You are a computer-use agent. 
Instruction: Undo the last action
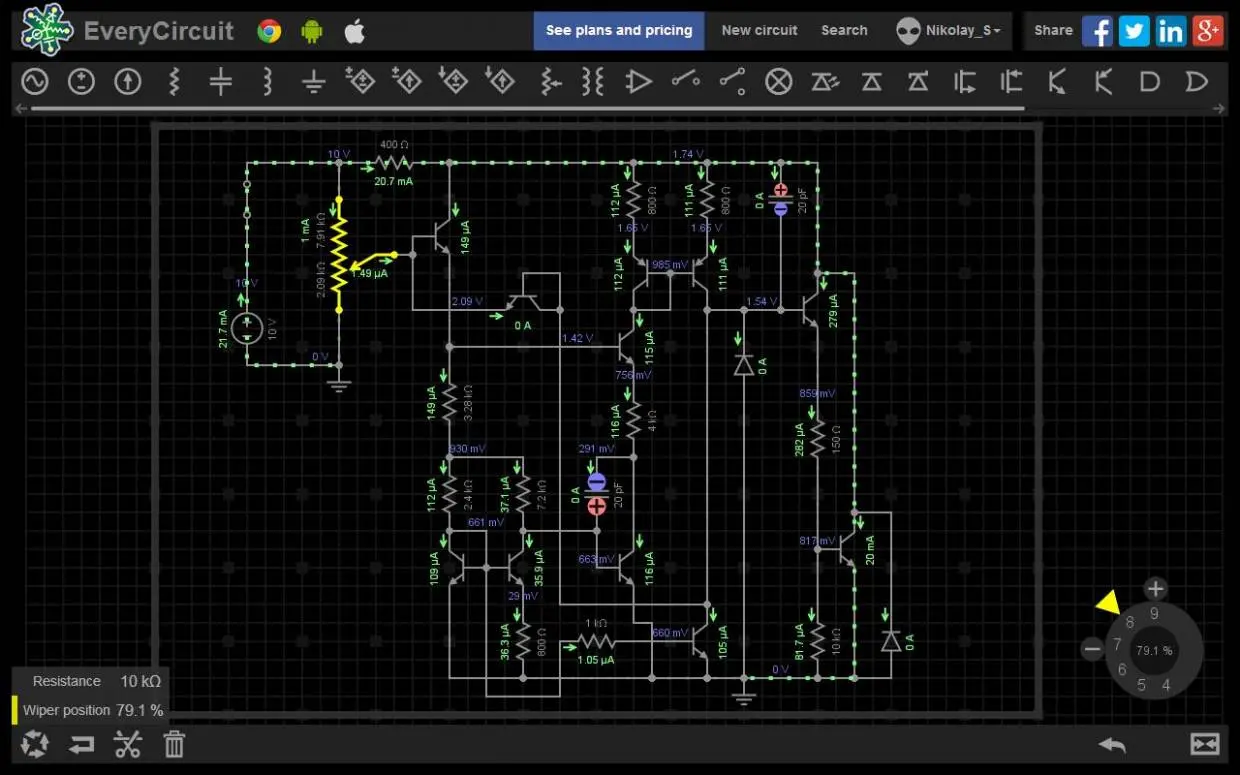(1112, 744)
